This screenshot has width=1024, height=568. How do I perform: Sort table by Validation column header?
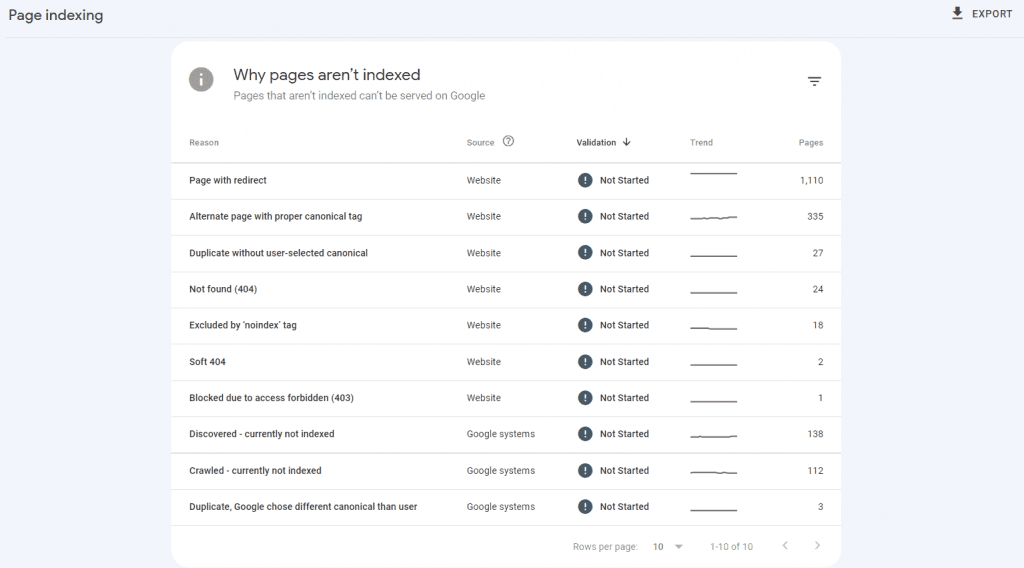click(596, 143)
